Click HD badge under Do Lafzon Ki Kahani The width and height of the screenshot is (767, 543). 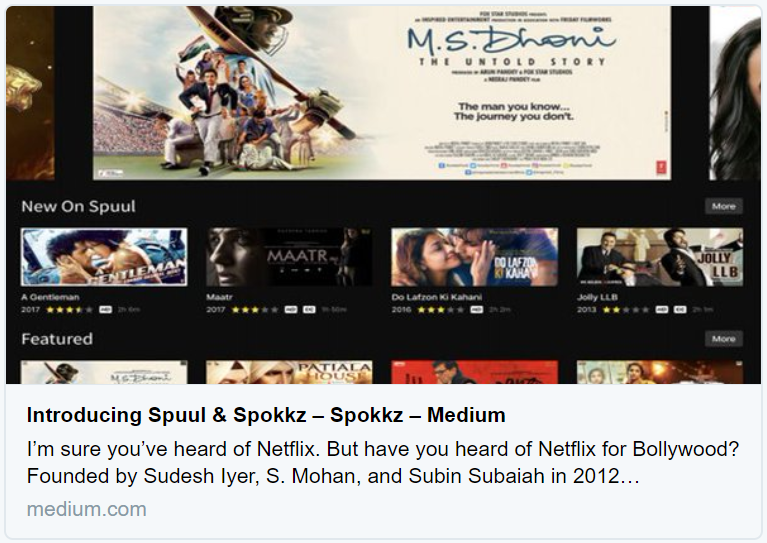(476, 310)
